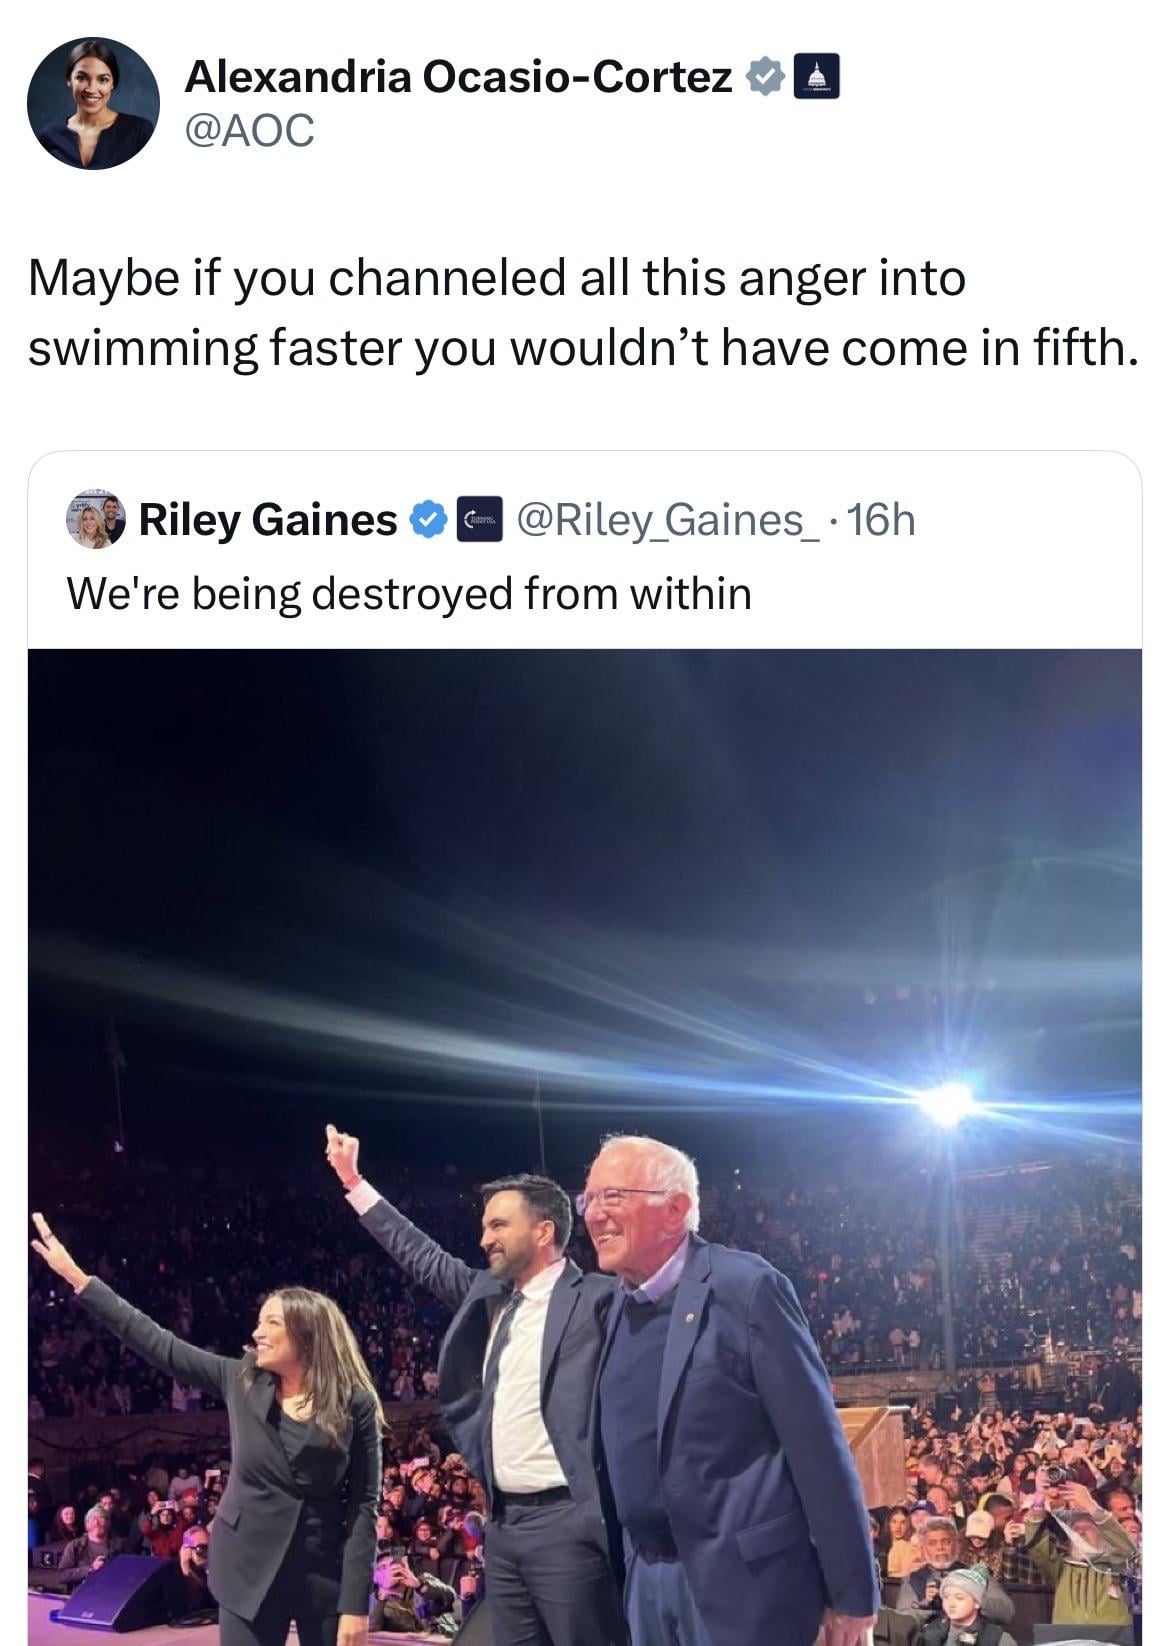Open the tweet author's profile picture
Viewport: 1170px width, 1646px height.
[x=93, y=103]
